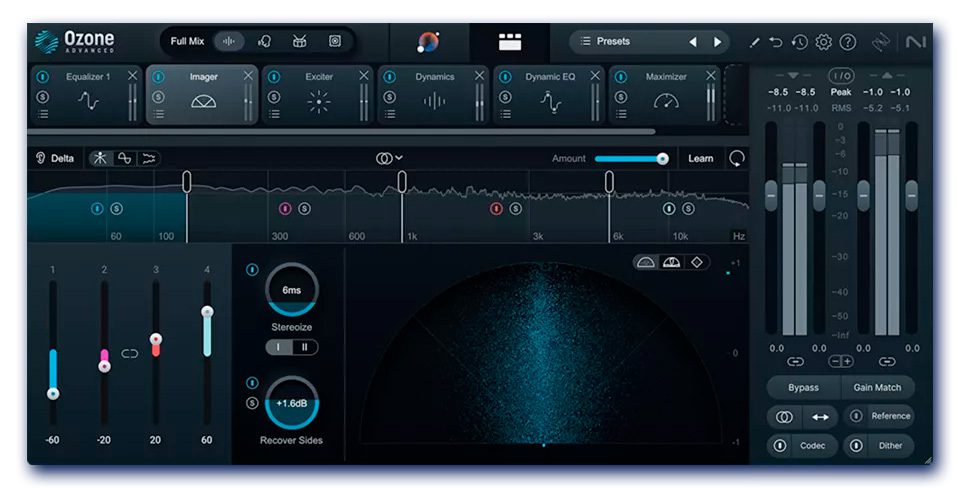Toggle power on the Maximizer module
Image resolution: width=960 pixels, height=488 pixels.
click(621, 77)
